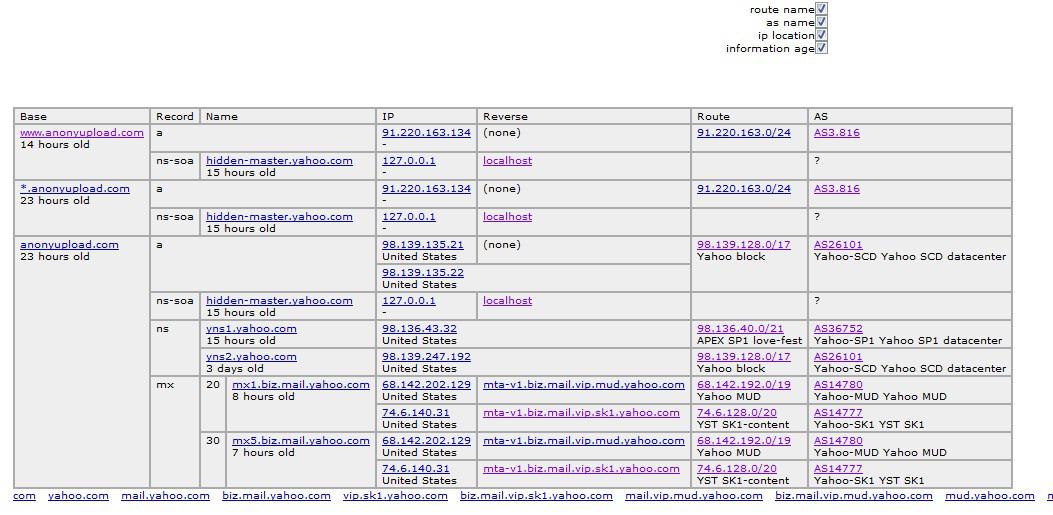Toggle the as name checkbox
The width and height of the screenshot is (1053, 515).
click(821, 21)
